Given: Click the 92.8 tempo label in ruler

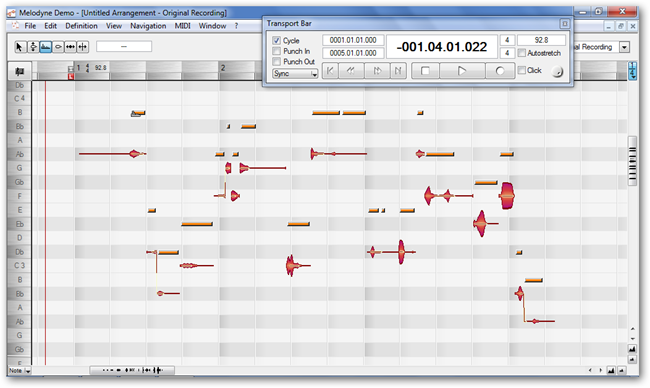Looking at the screenshot, I should (x=100, y=68).
